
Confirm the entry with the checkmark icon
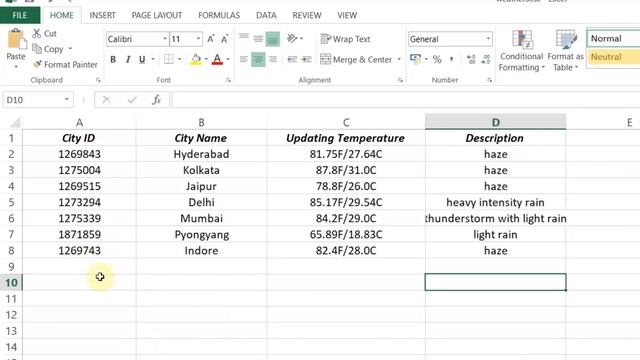tap(132, 100)
